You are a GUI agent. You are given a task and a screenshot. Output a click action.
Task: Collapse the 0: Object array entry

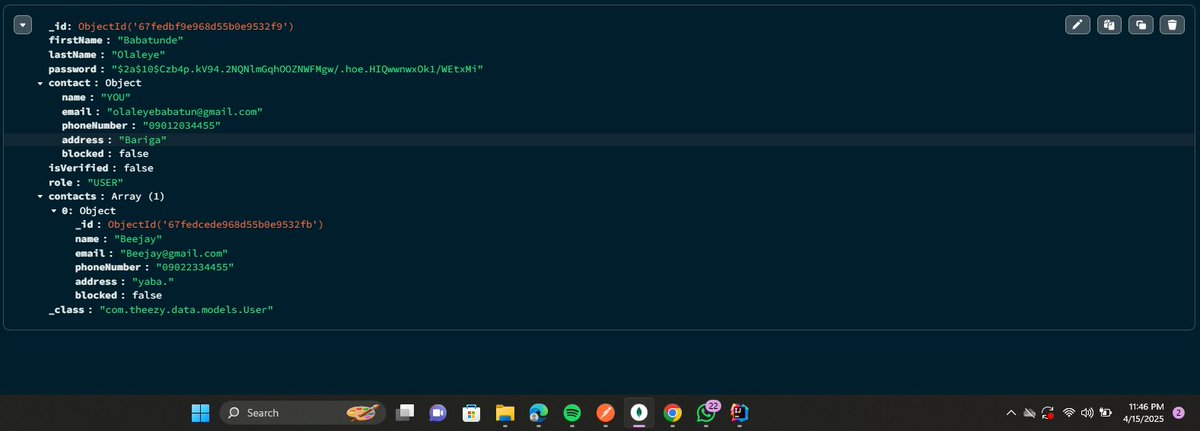[x=53, y=211]
